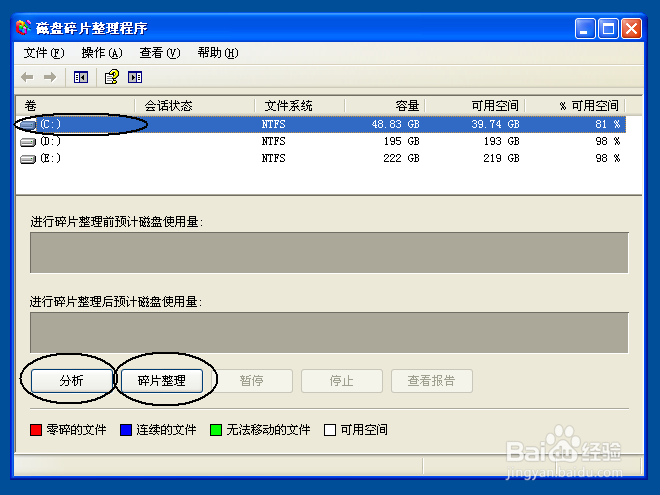The image size is (660, 495).
Task: Click the green 无法移动的文件 legend swatch
Action: pyautogui.click(x=216, y=430)
